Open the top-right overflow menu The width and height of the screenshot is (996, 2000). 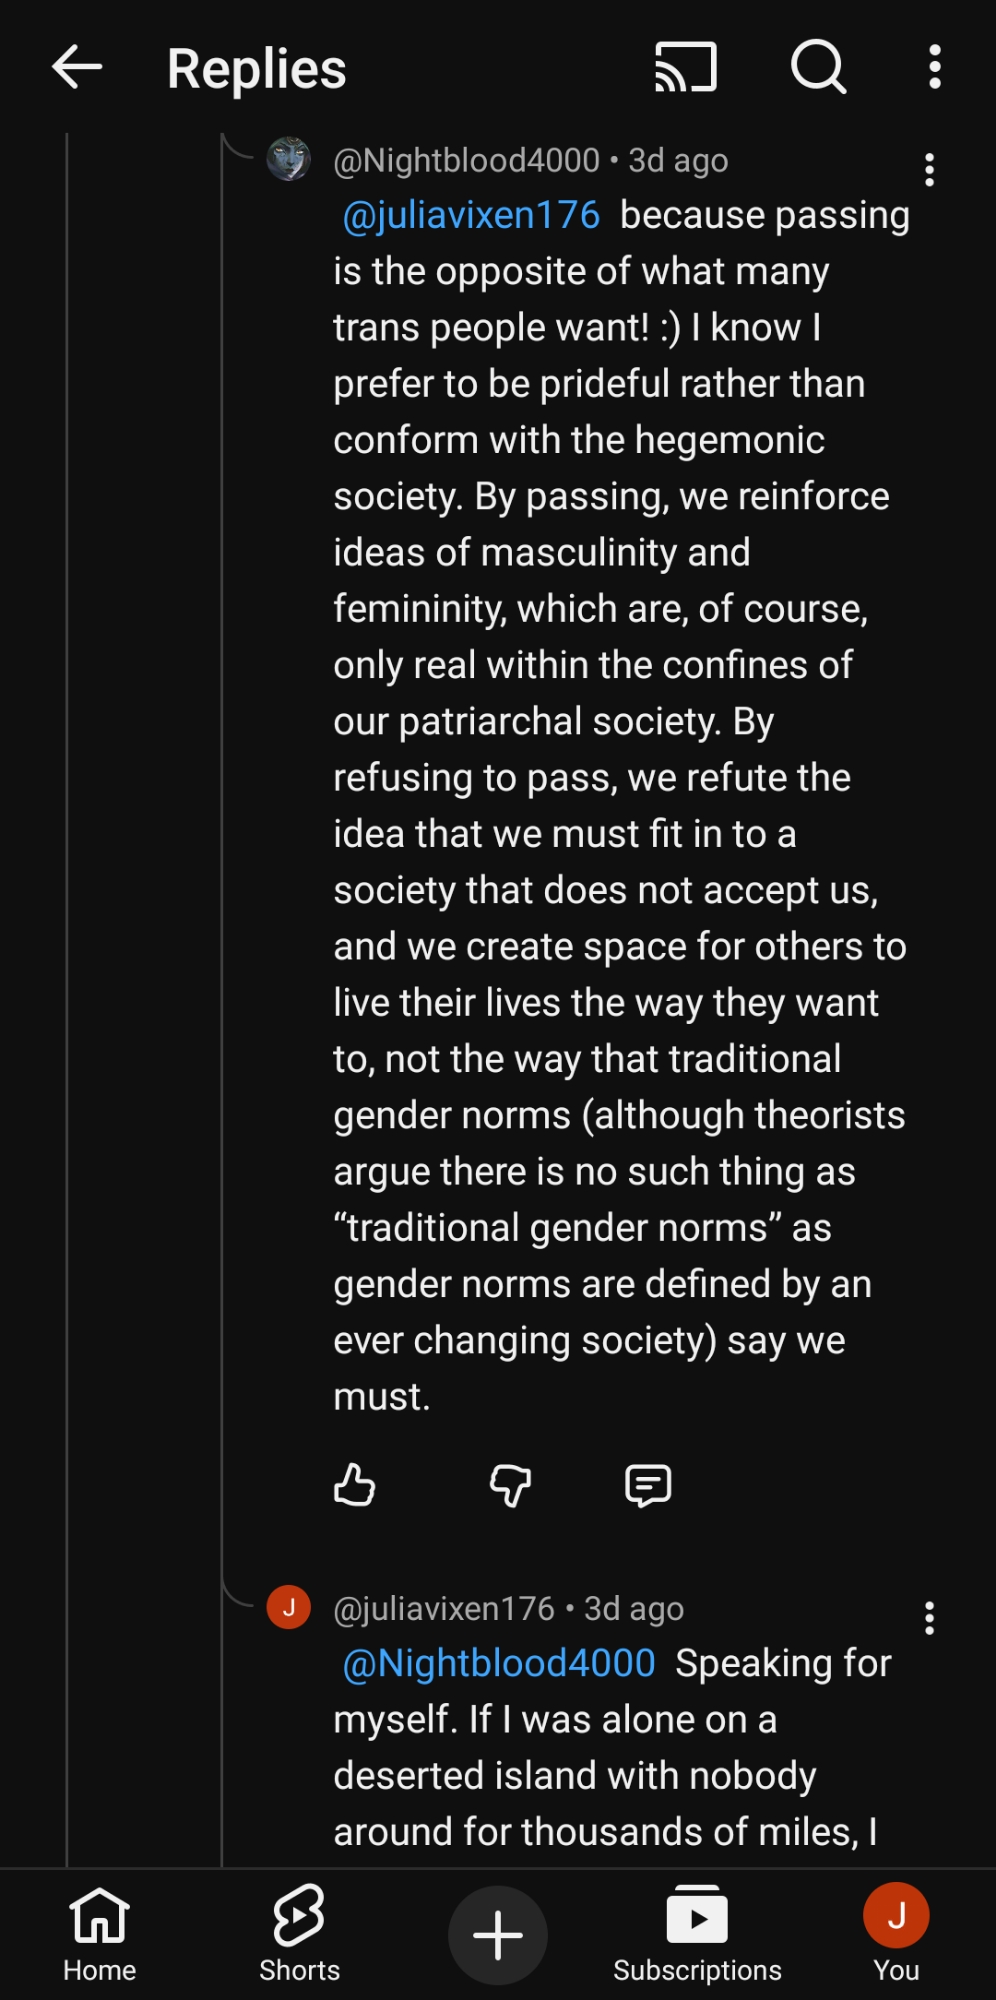pyautogui.click(x=934, y=68)
